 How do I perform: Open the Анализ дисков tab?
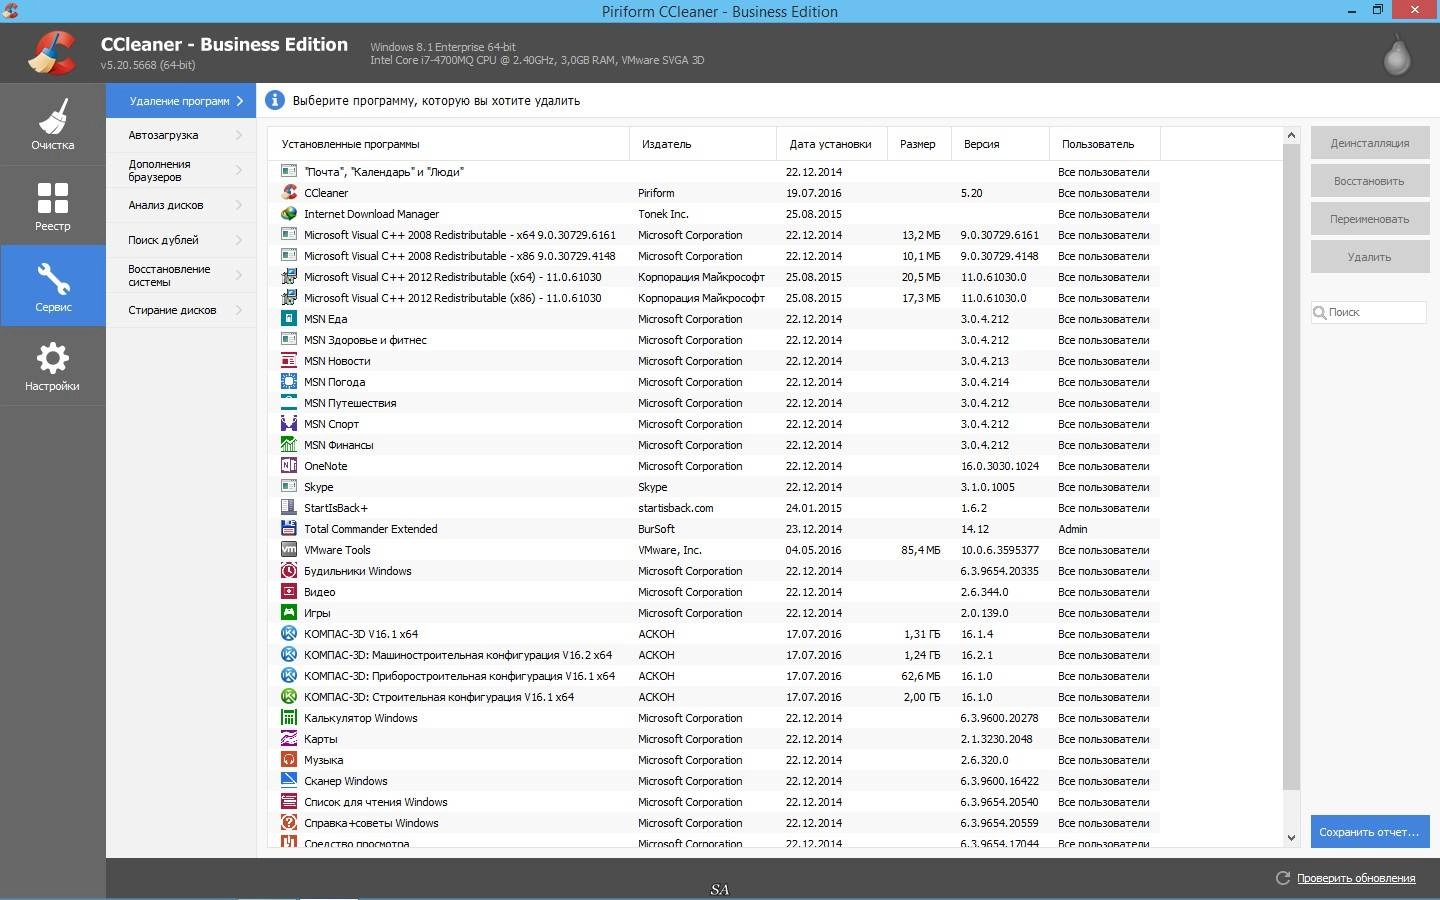[181, 205]
